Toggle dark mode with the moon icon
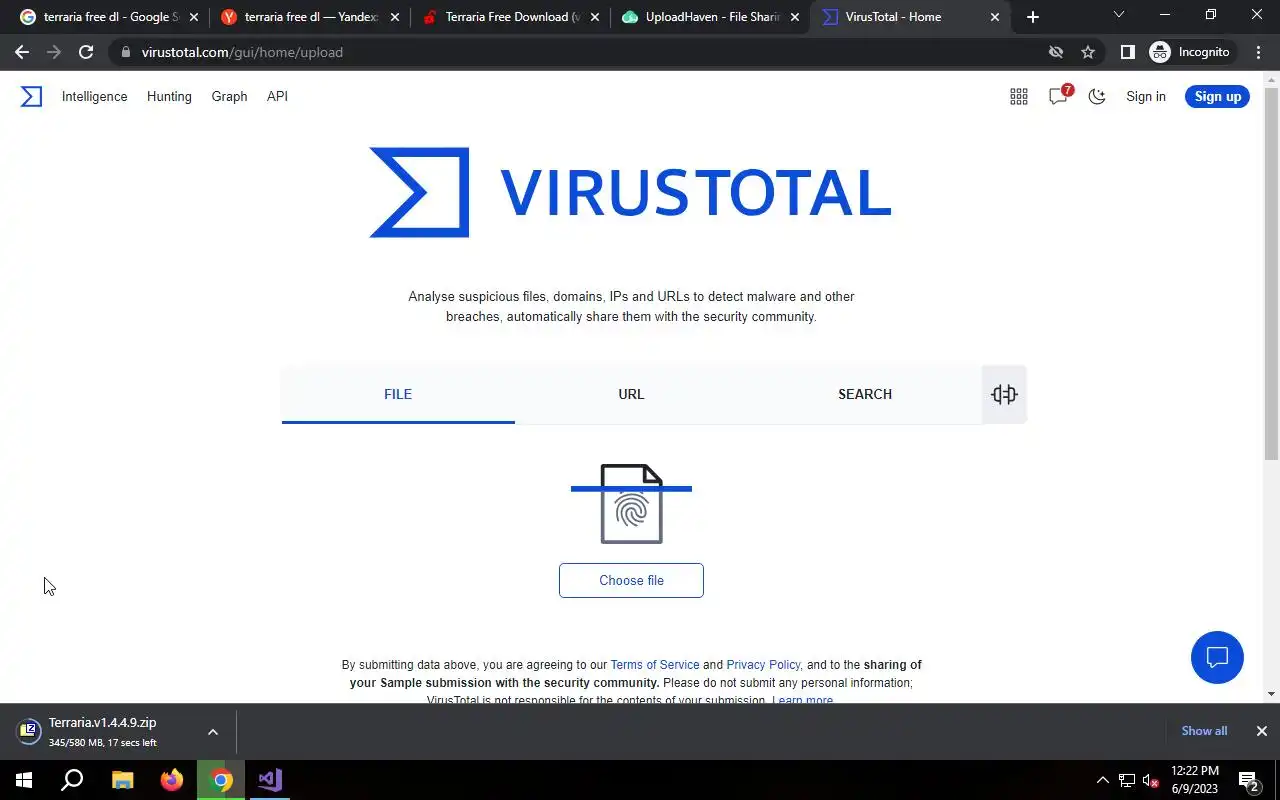1280x800 pixels. point(1097,96)
